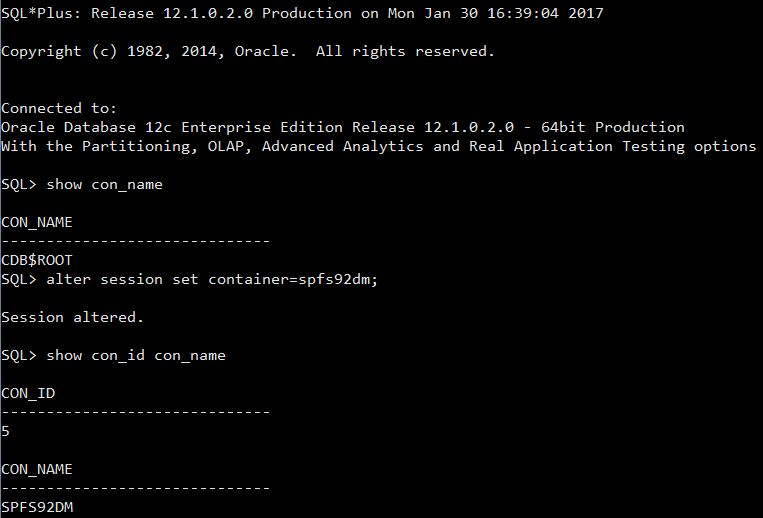This screenshot has width=763, height=518.
Task: Click the second CON_NAME header near bottom
Action: tap(37, 469)
